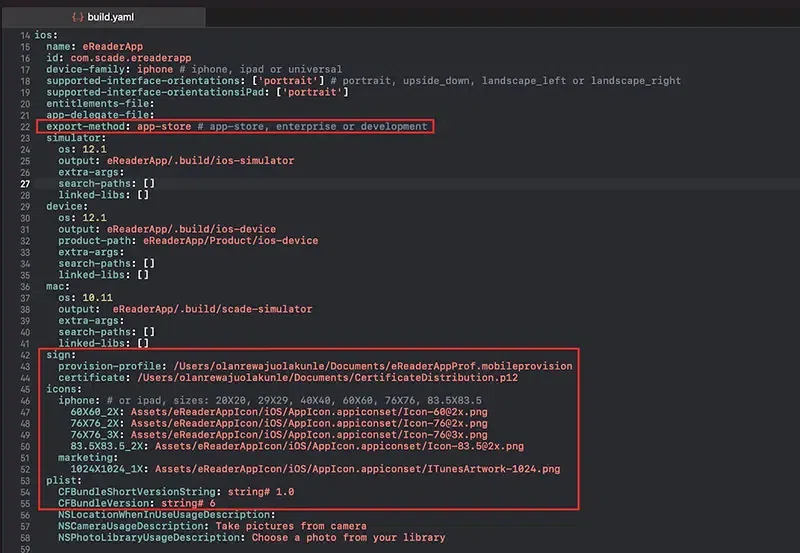The height and width of the screenshot is (553, 800).
Task: Click the provision-profile path ending in .mobileprovision
Action: [373, 366]
